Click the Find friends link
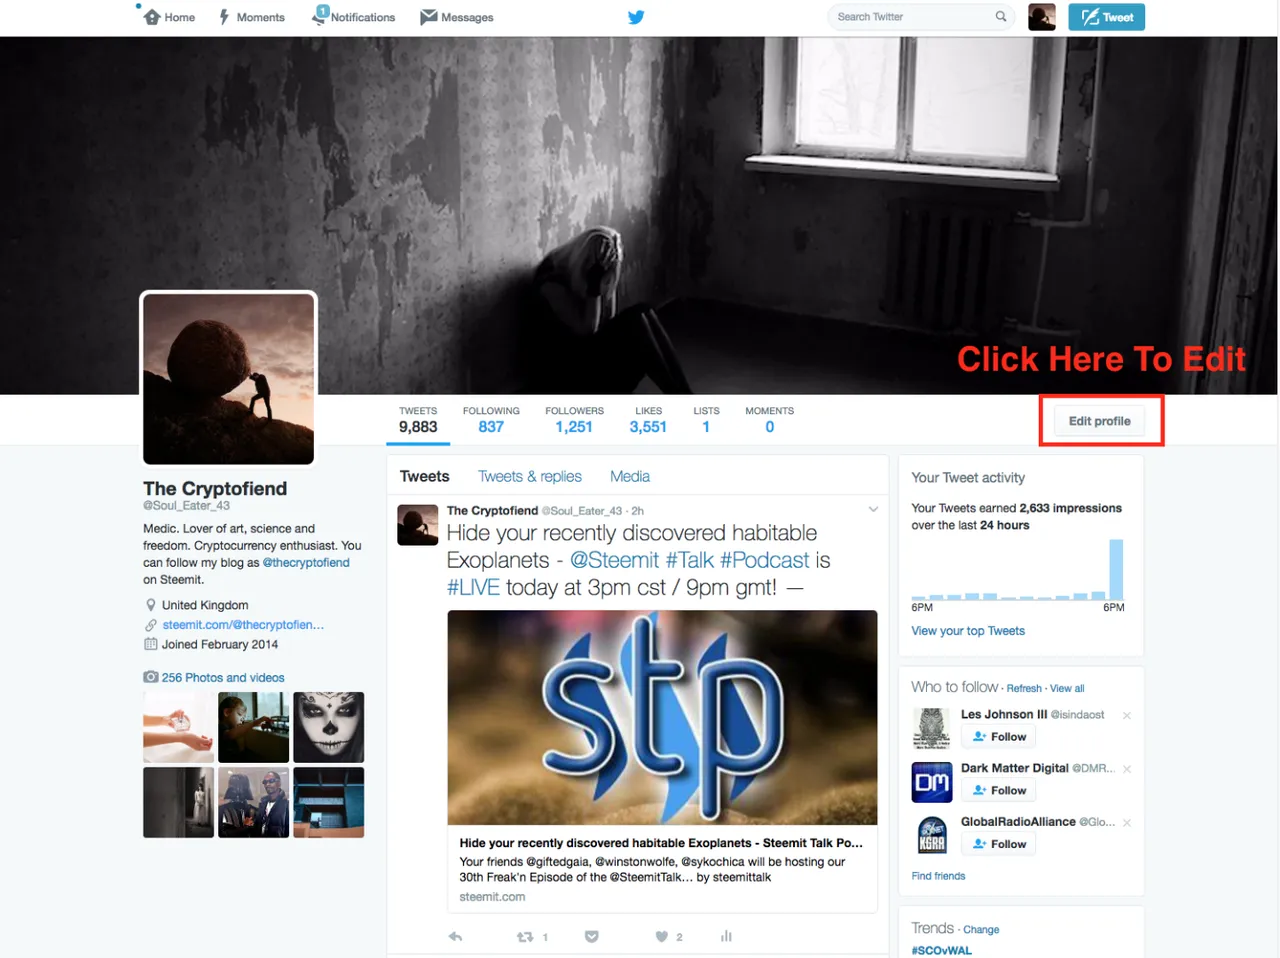This screenshot has width=1280, height=958. [x=938, y=876]
